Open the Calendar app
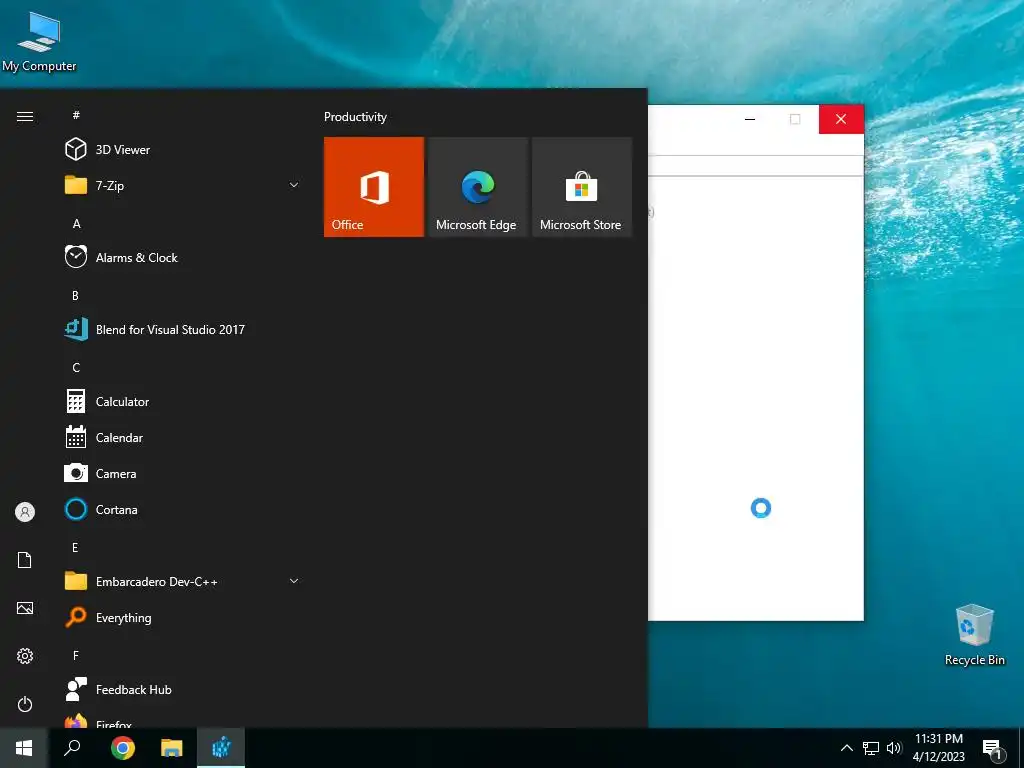Image resolution: width=1024 pixels, height=768 pixels. (183, 438)
